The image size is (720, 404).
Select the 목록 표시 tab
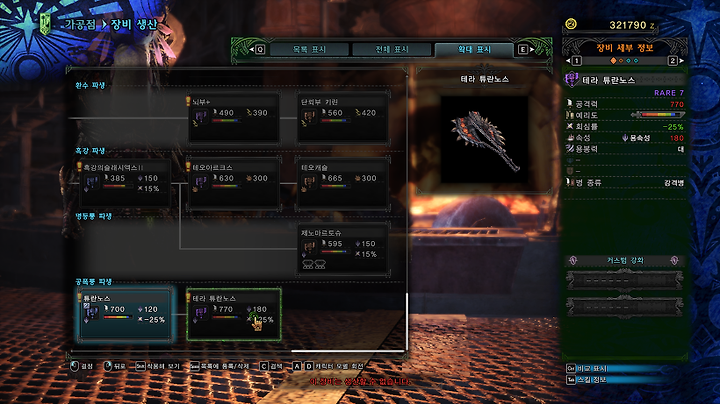click(x=309, y=49)
